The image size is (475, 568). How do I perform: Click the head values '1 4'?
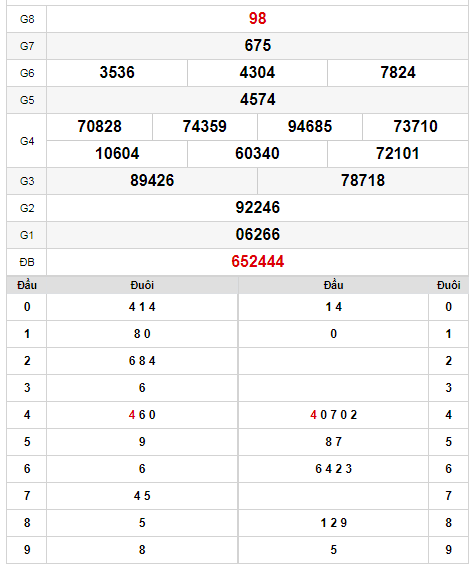333,307
